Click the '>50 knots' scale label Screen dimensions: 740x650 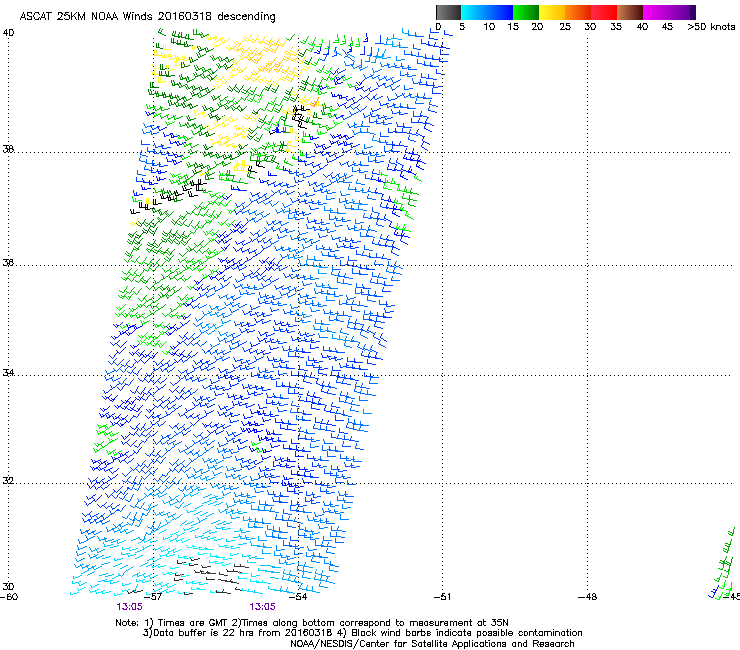pyautogui.click(x=711, y=27)
